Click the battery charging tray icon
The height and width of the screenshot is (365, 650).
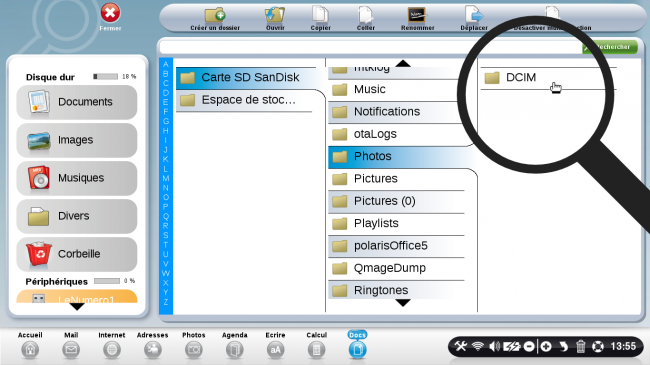pyautogui.click(x=512, y=346)
